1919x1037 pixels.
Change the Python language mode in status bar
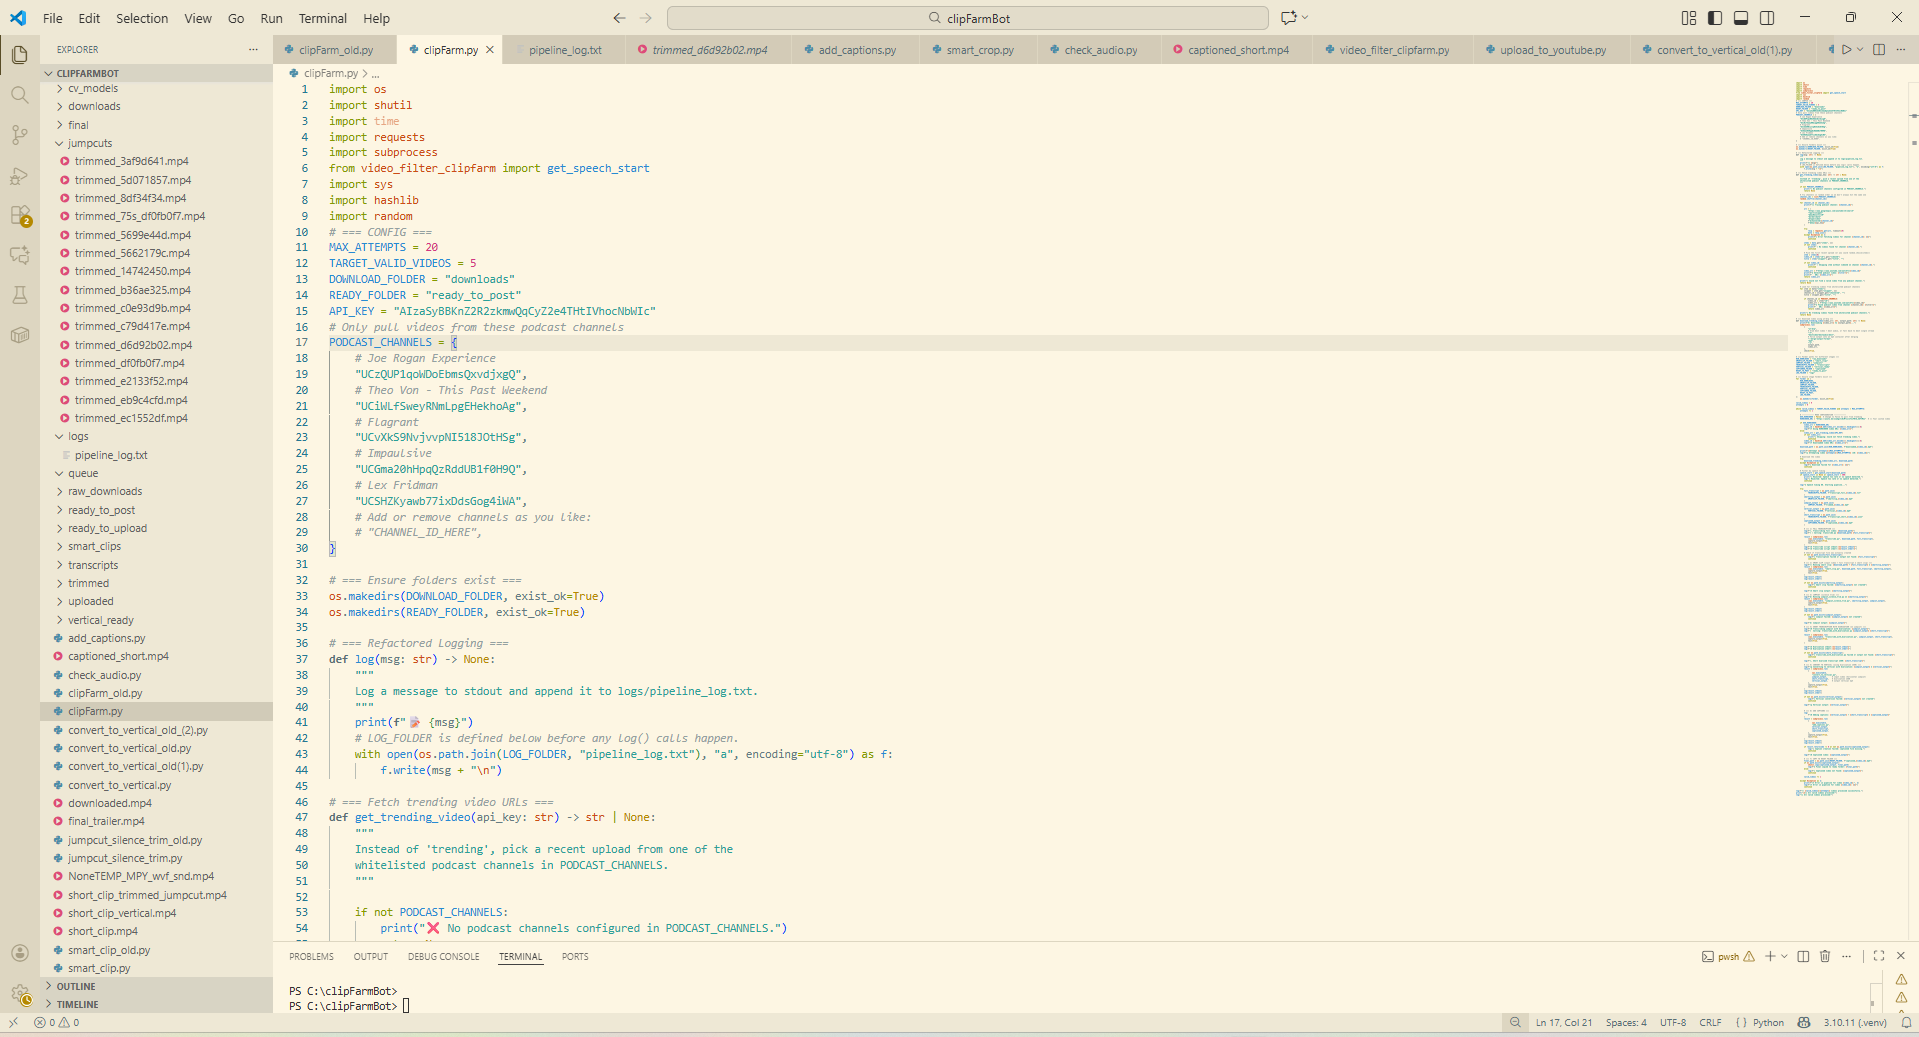[x=1768, y=1023]
